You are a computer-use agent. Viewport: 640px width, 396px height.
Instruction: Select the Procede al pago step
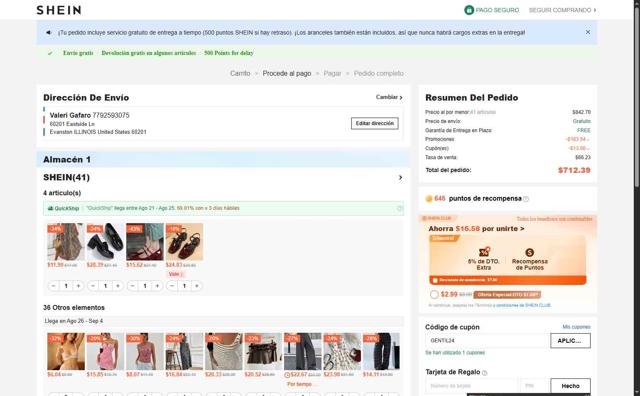[287, 73]
